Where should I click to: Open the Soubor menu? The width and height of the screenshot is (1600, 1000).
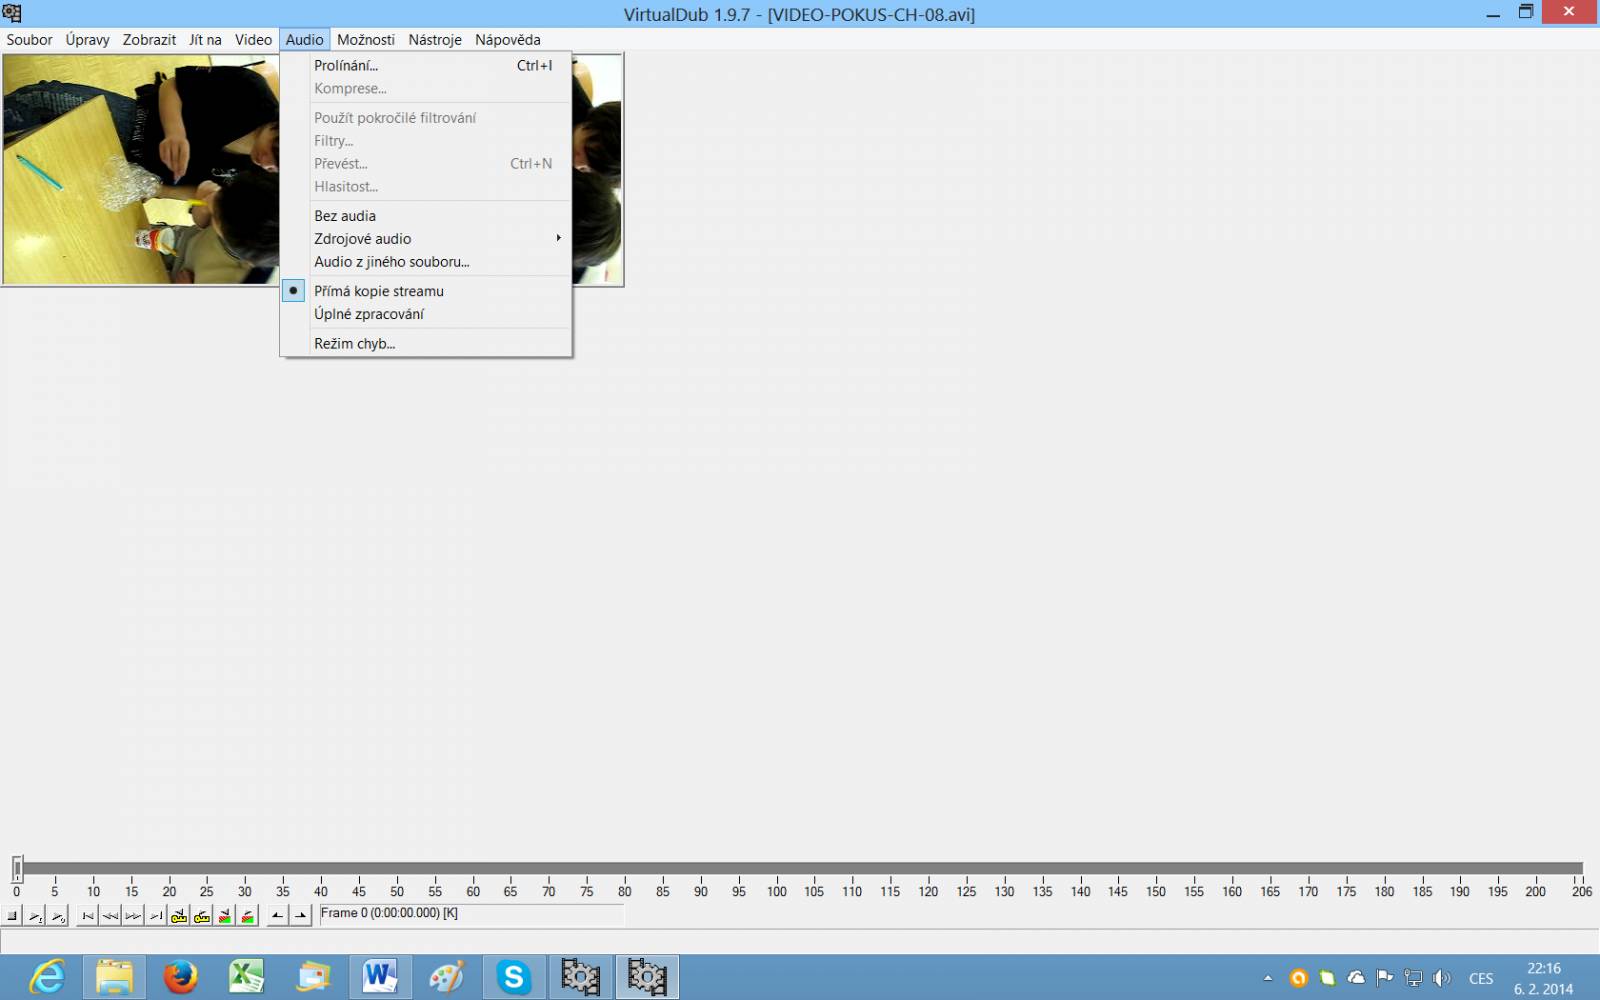[30, 40]
